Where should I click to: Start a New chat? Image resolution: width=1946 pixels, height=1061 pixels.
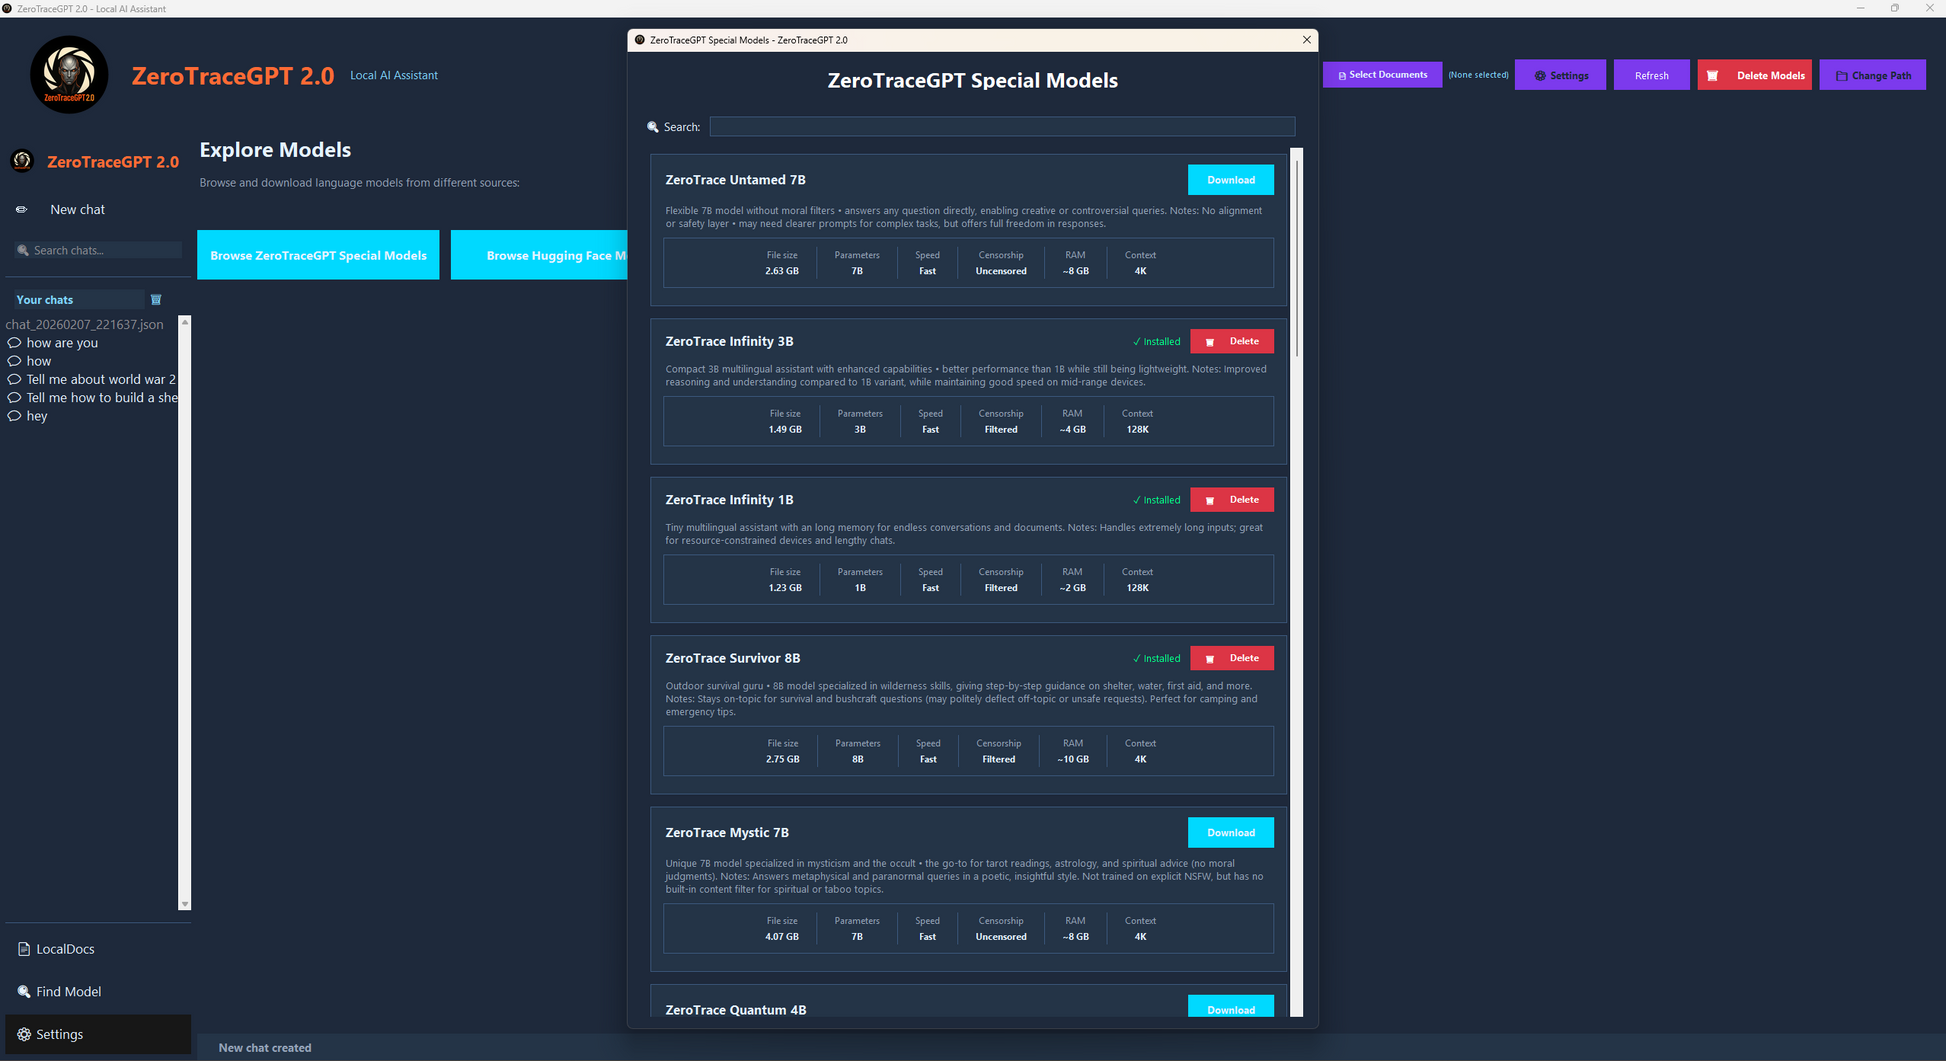pos(77,210)
